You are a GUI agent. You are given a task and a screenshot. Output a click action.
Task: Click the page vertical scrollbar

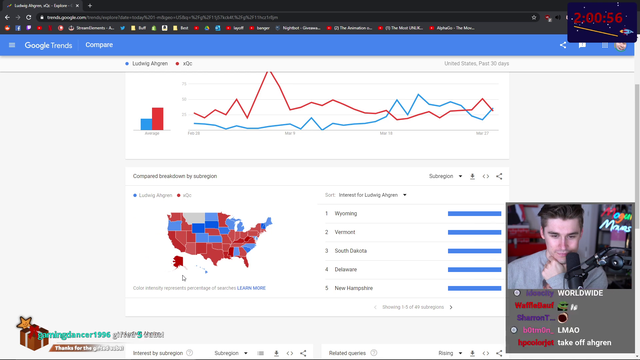point(637,155)
